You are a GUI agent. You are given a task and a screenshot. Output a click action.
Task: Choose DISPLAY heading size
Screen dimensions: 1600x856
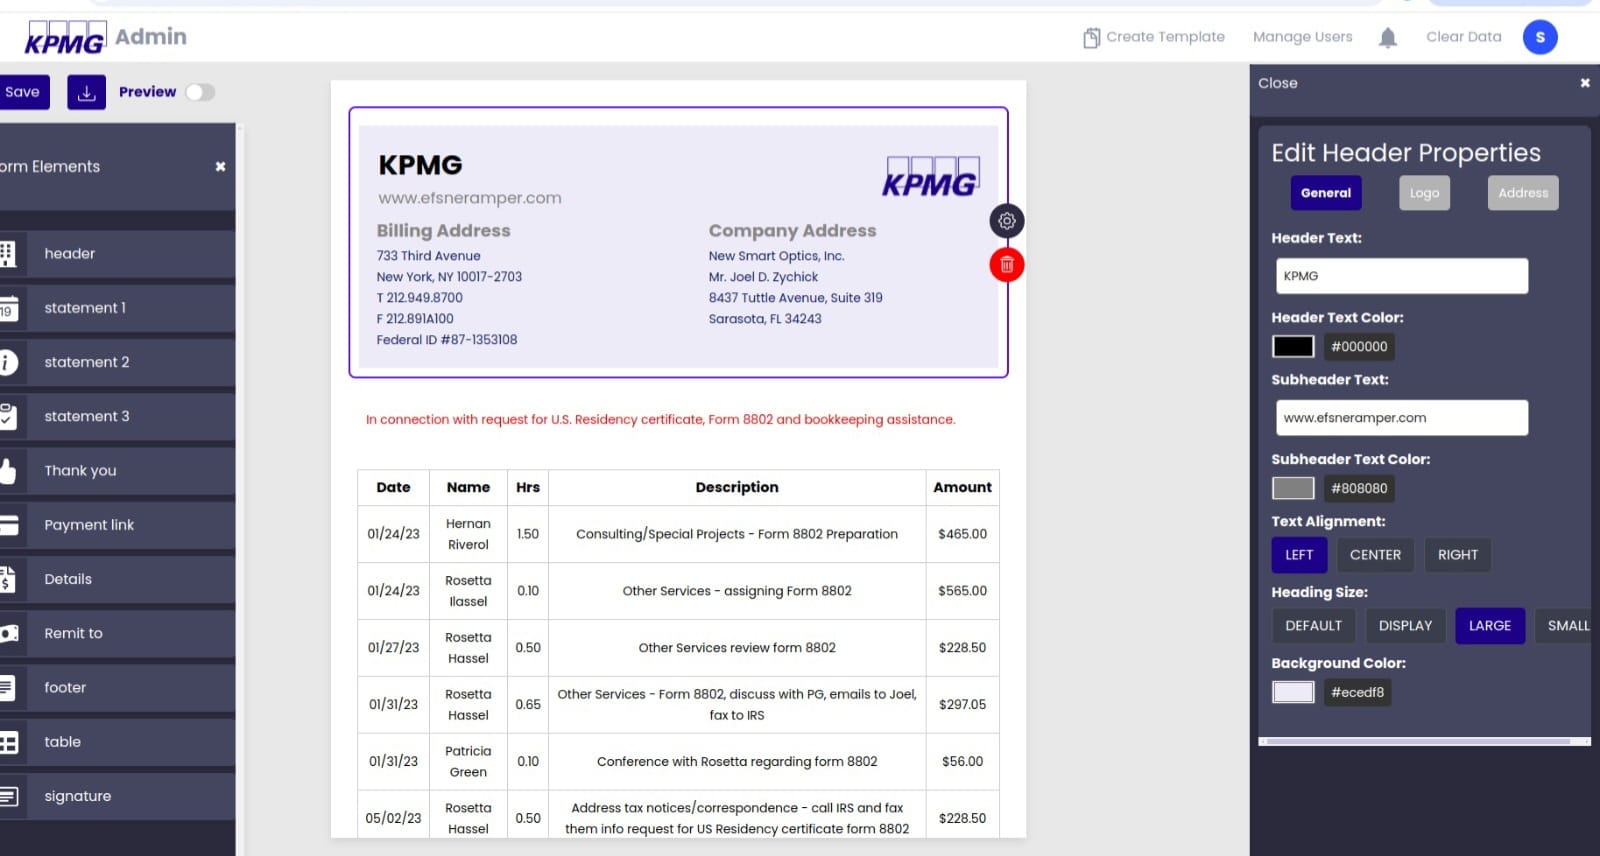[1405, 626]
